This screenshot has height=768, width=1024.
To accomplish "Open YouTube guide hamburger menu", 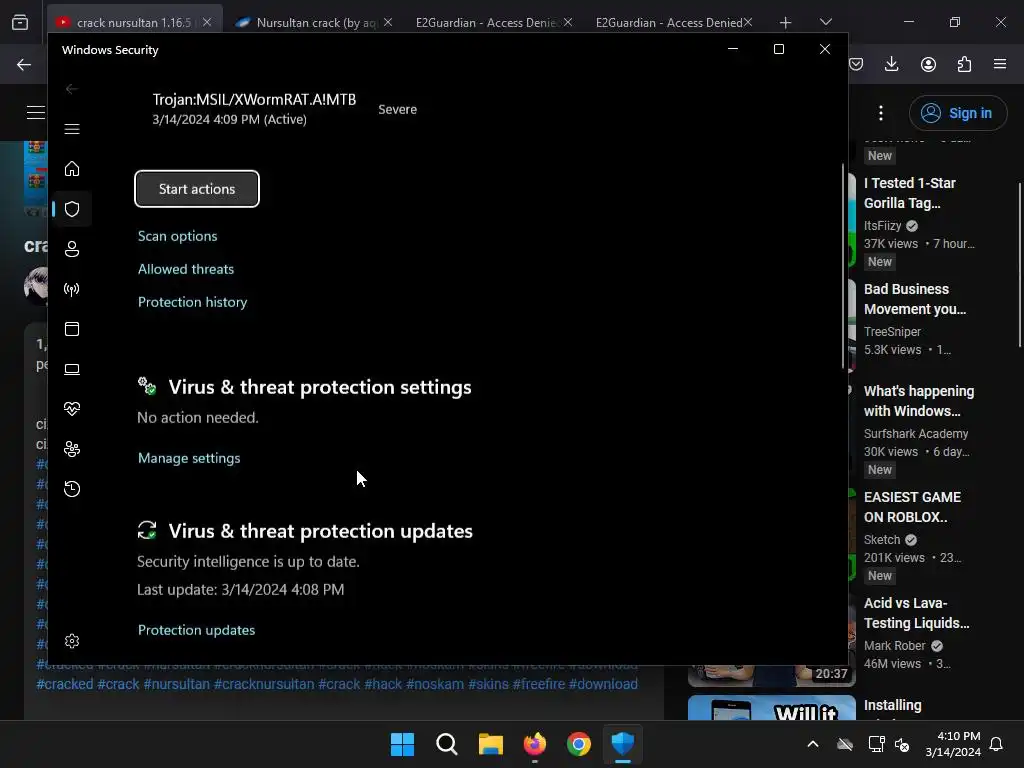I will [36, 112].
